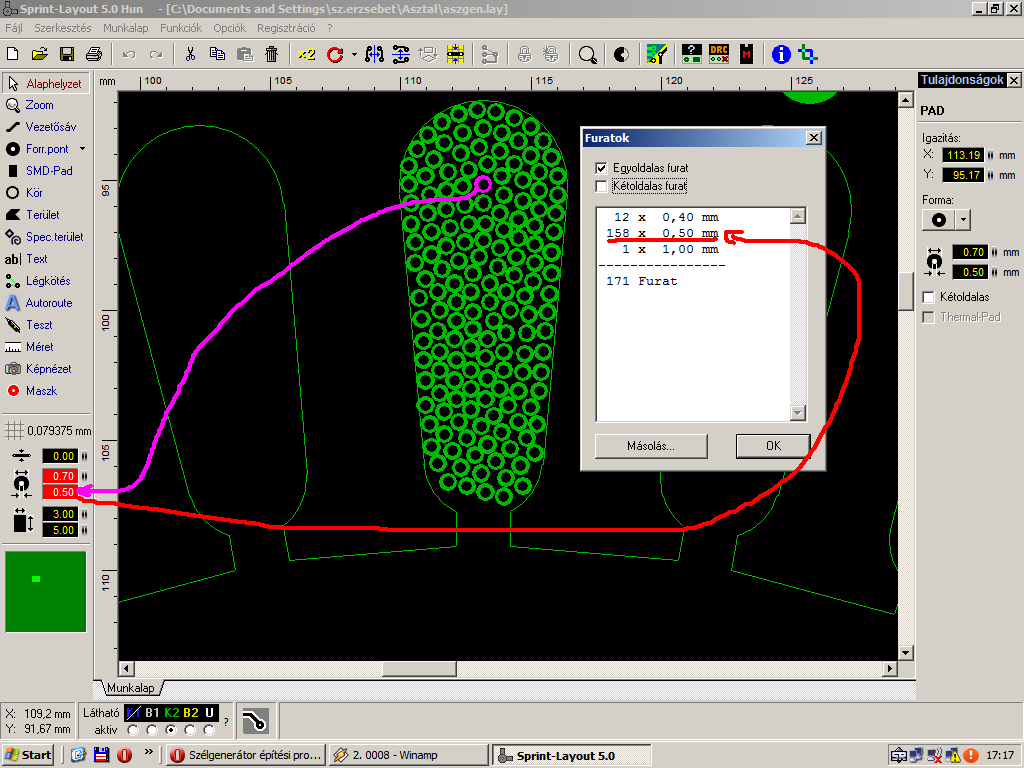Click the green board overview thumbnail
This screenshot has height=768, width=1024.
pyautogui.click(x=46, y=592)
